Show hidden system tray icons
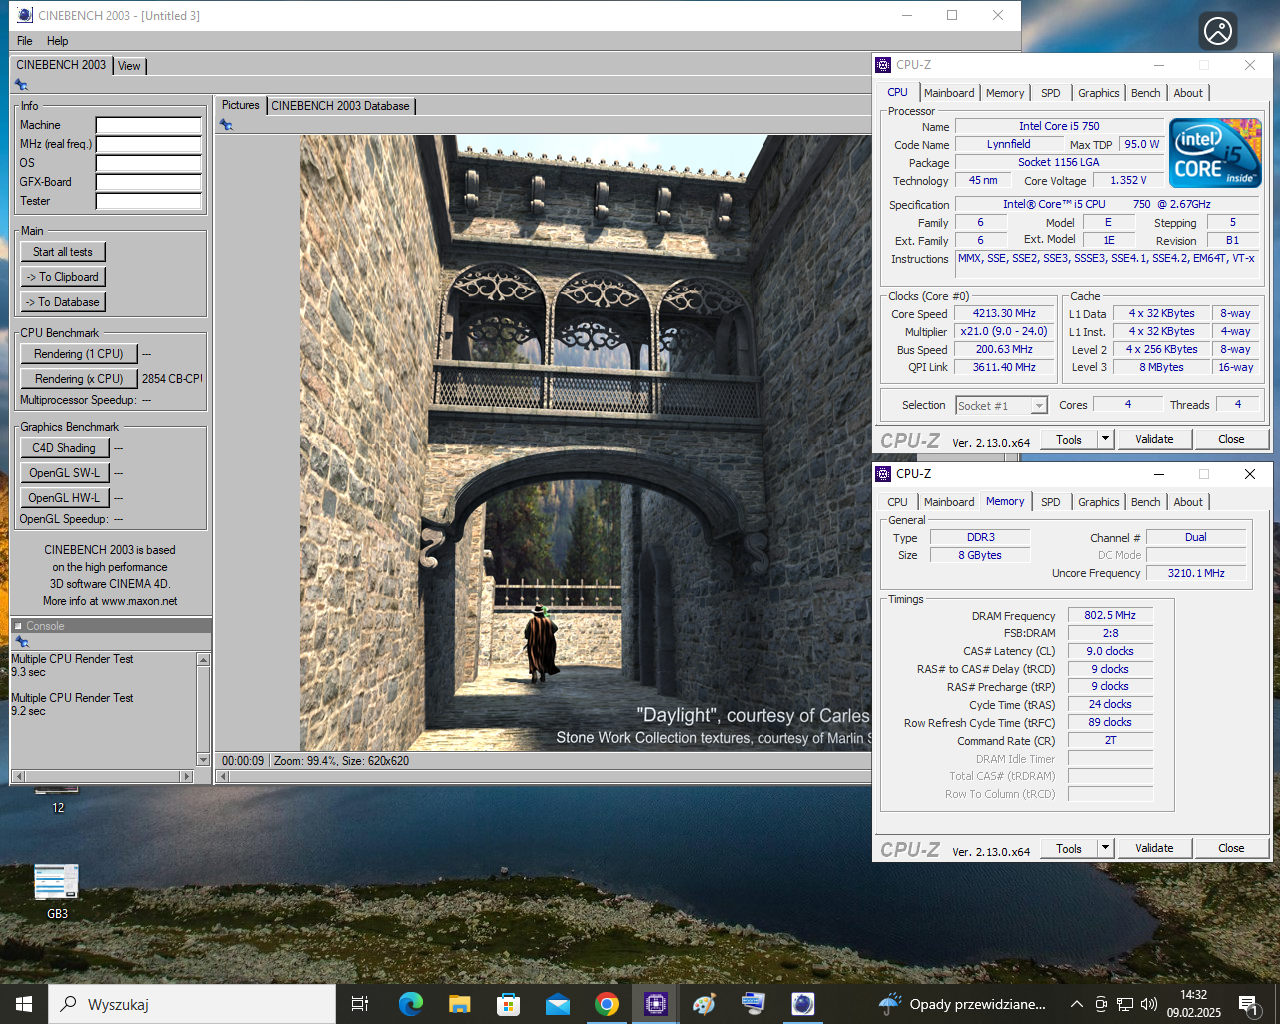1280x1024 pixels. [x=1076, y=1004]
